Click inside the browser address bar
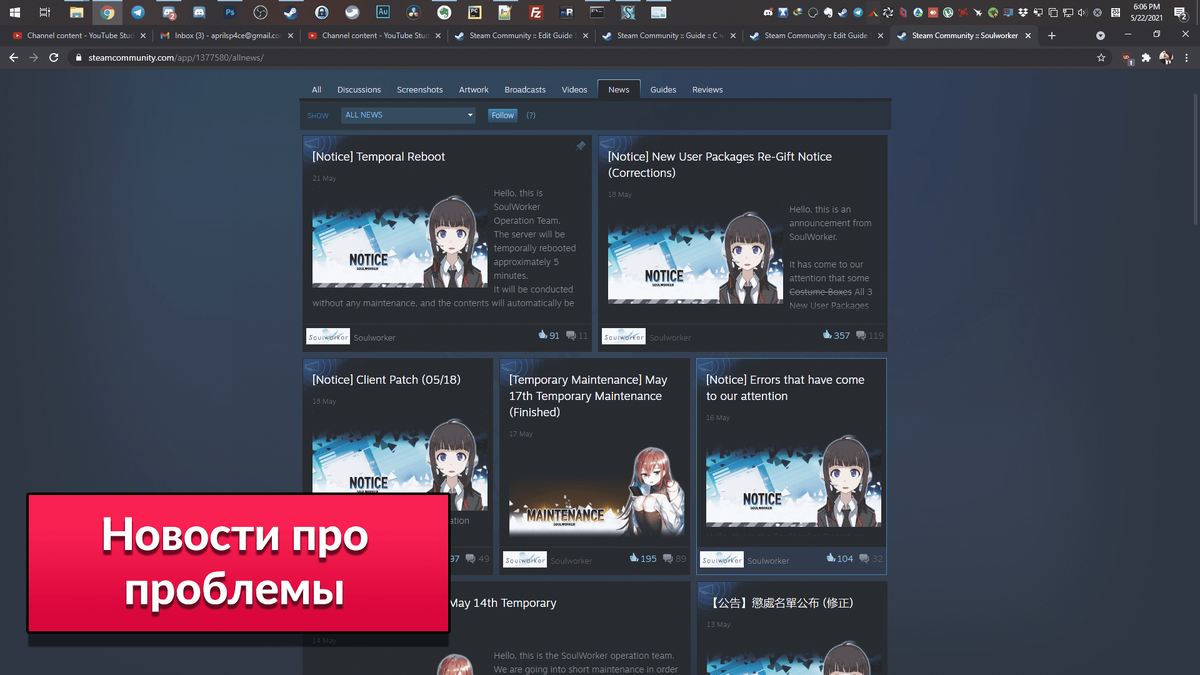Viewport: 1200px width, 675px height. click(400, 58)
